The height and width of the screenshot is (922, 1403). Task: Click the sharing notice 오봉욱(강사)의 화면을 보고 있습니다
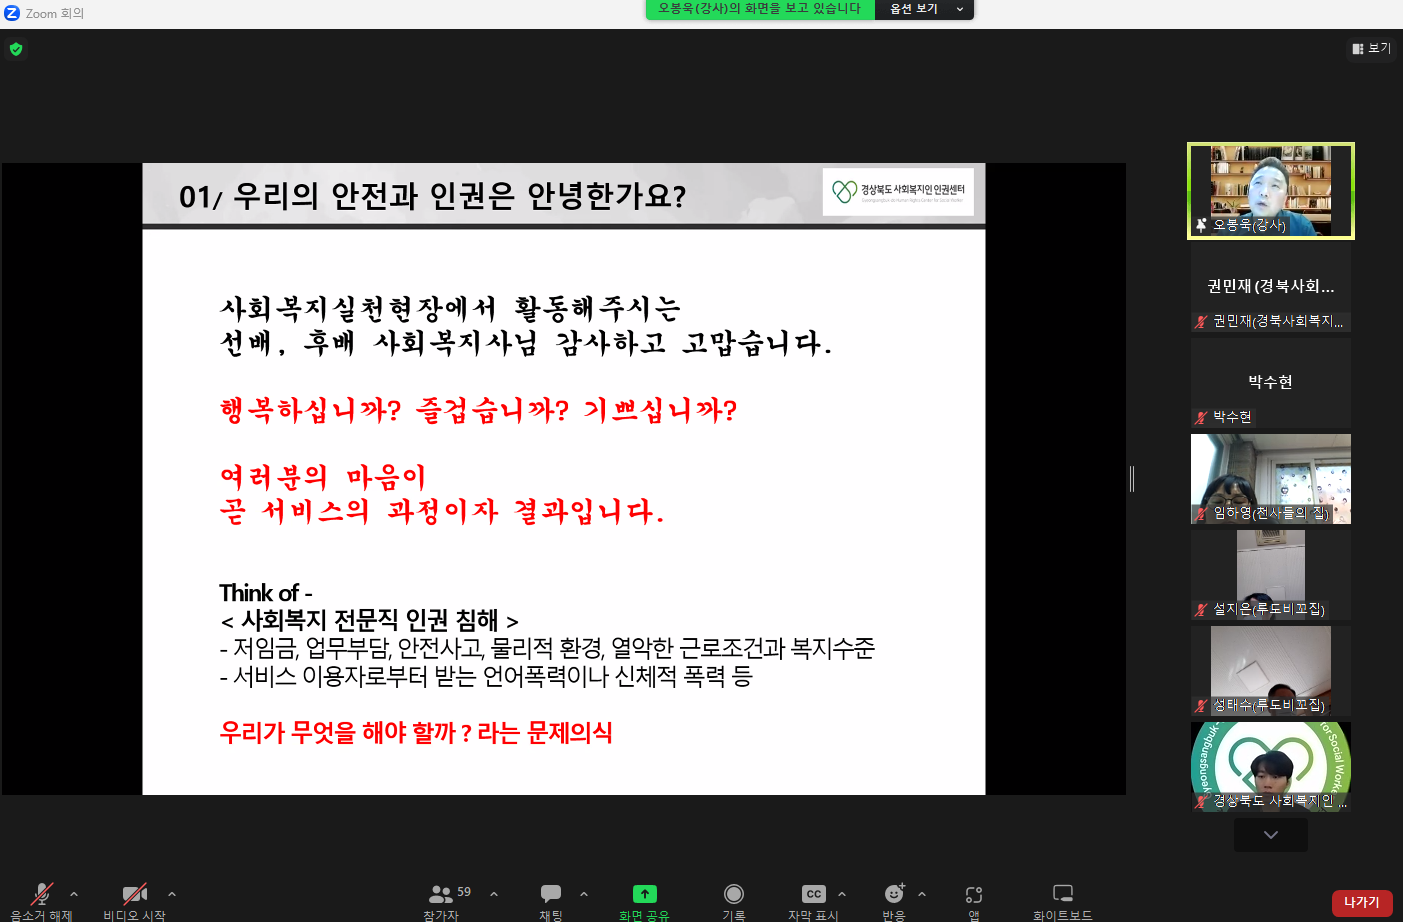760,9
